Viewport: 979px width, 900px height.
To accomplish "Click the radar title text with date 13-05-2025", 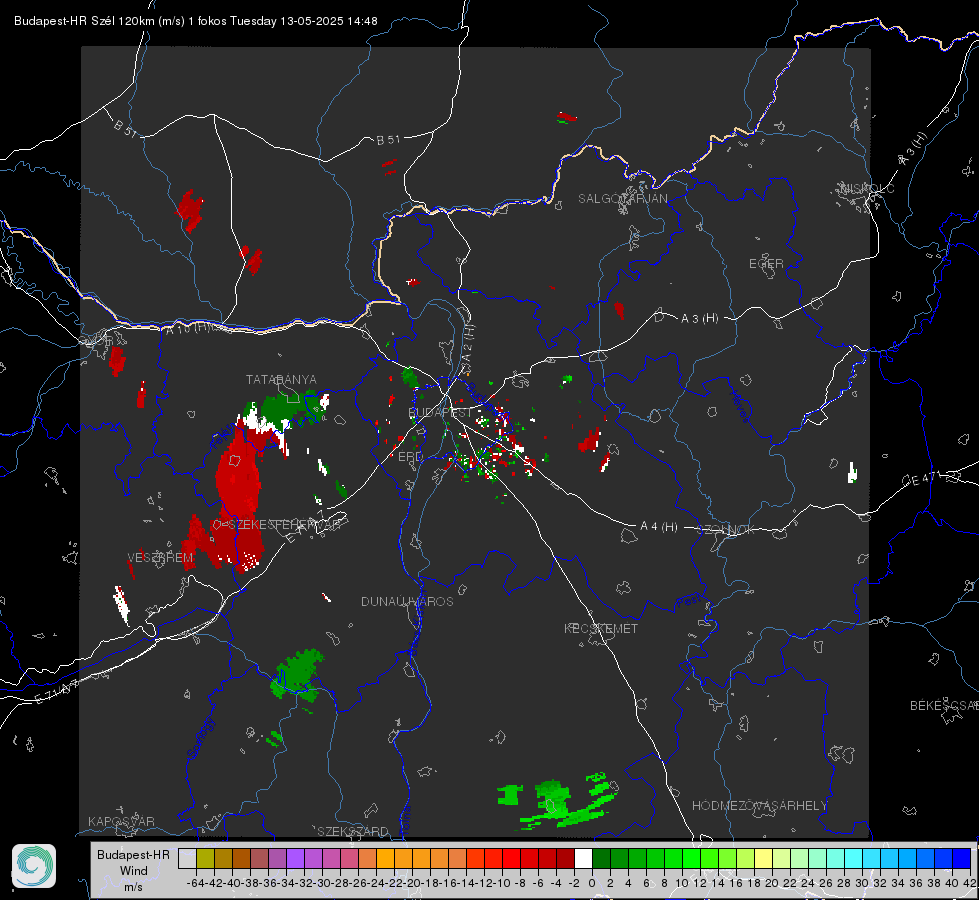I will (195, 21).
